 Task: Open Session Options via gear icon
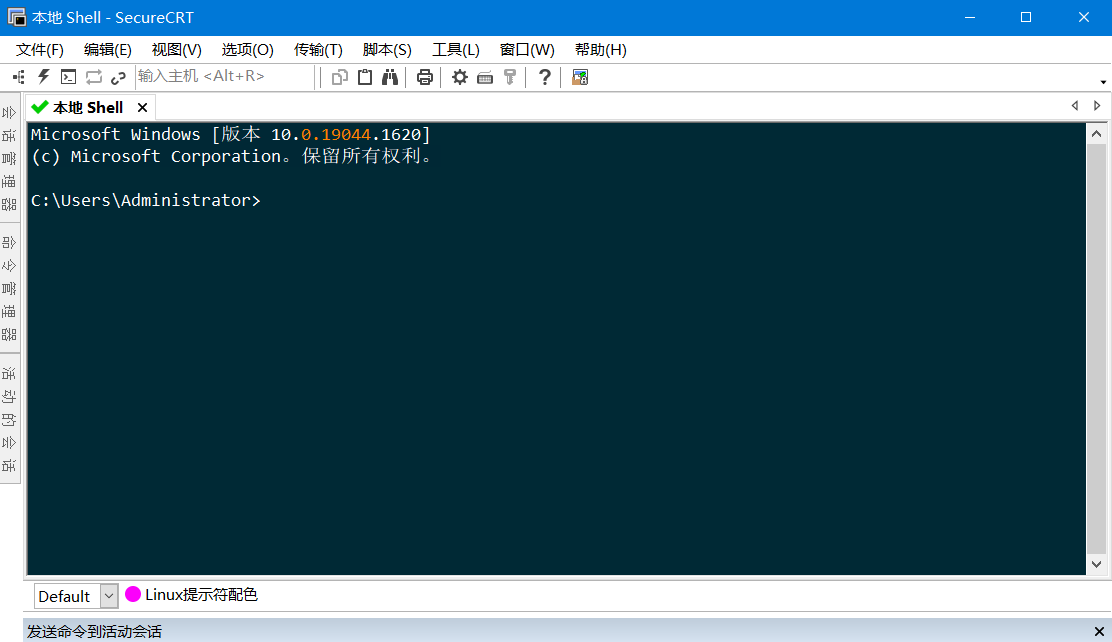(459, 76)
